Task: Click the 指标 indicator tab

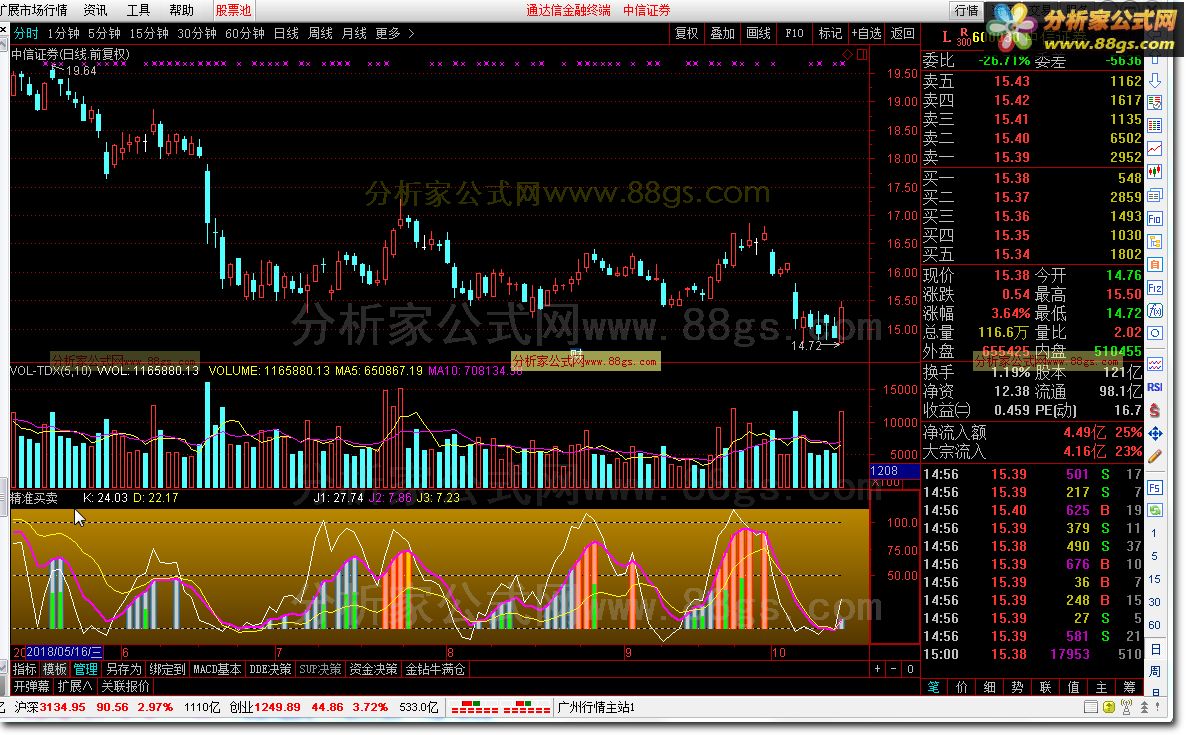Action: coord(24,669)
